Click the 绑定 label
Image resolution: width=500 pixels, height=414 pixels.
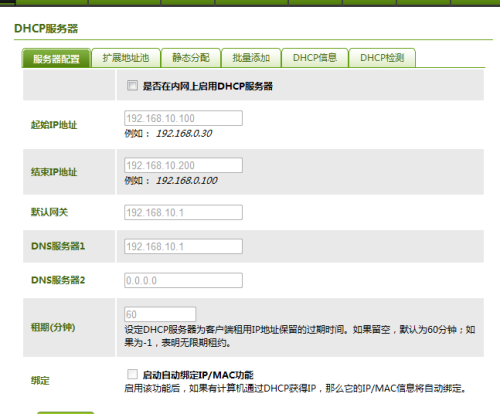click(40, 381)
